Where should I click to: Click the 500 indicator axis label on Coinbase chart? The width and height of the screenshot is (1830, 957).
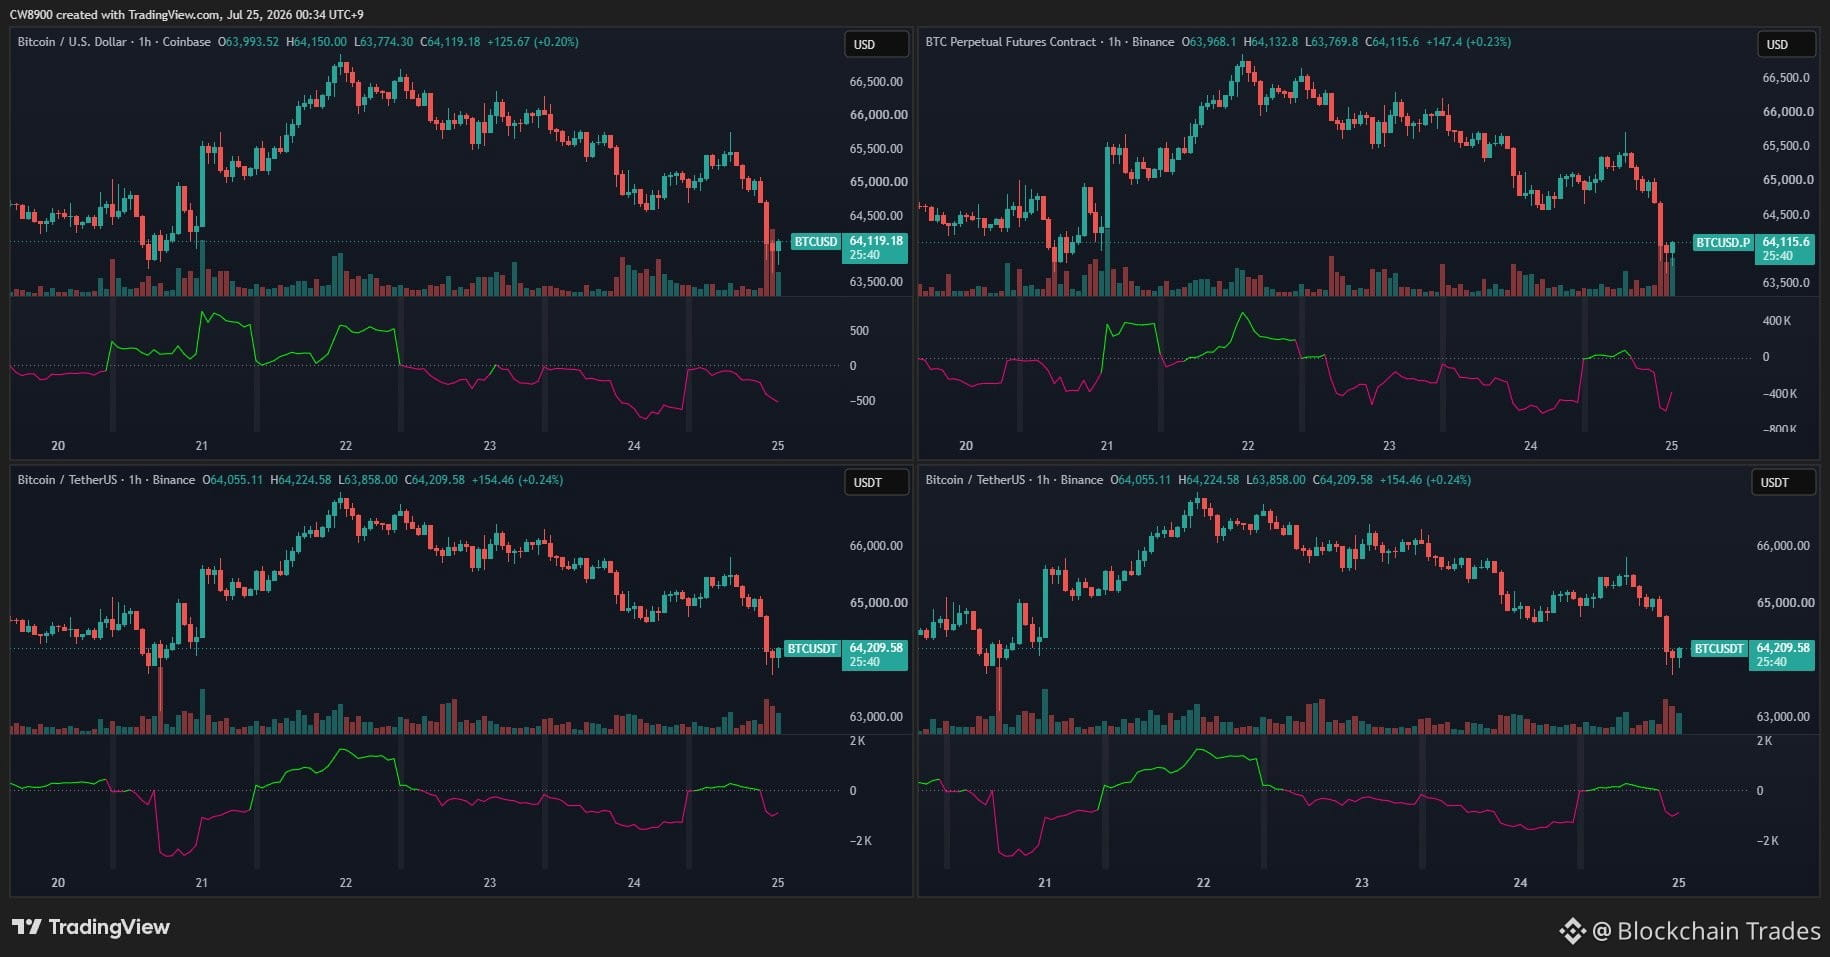coord(859,331)
